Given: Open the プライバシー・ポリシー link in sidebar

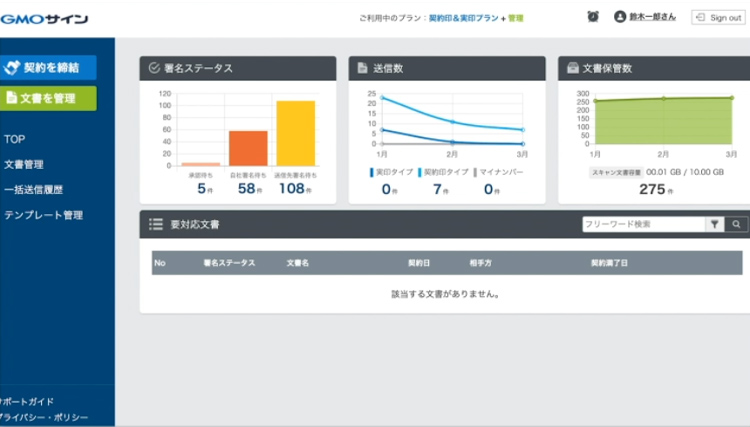Looking at the screenshot, I should 48,417.
